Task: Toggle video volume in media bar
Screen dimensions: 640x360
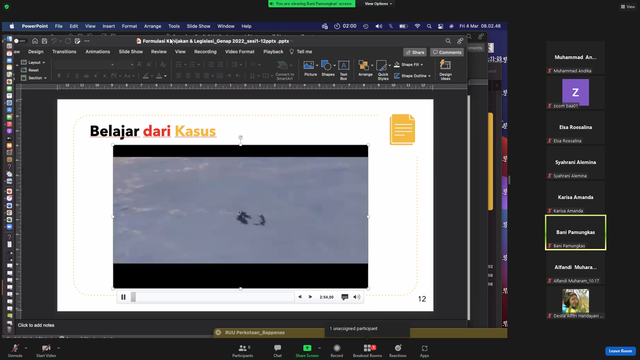Action: 356,297
